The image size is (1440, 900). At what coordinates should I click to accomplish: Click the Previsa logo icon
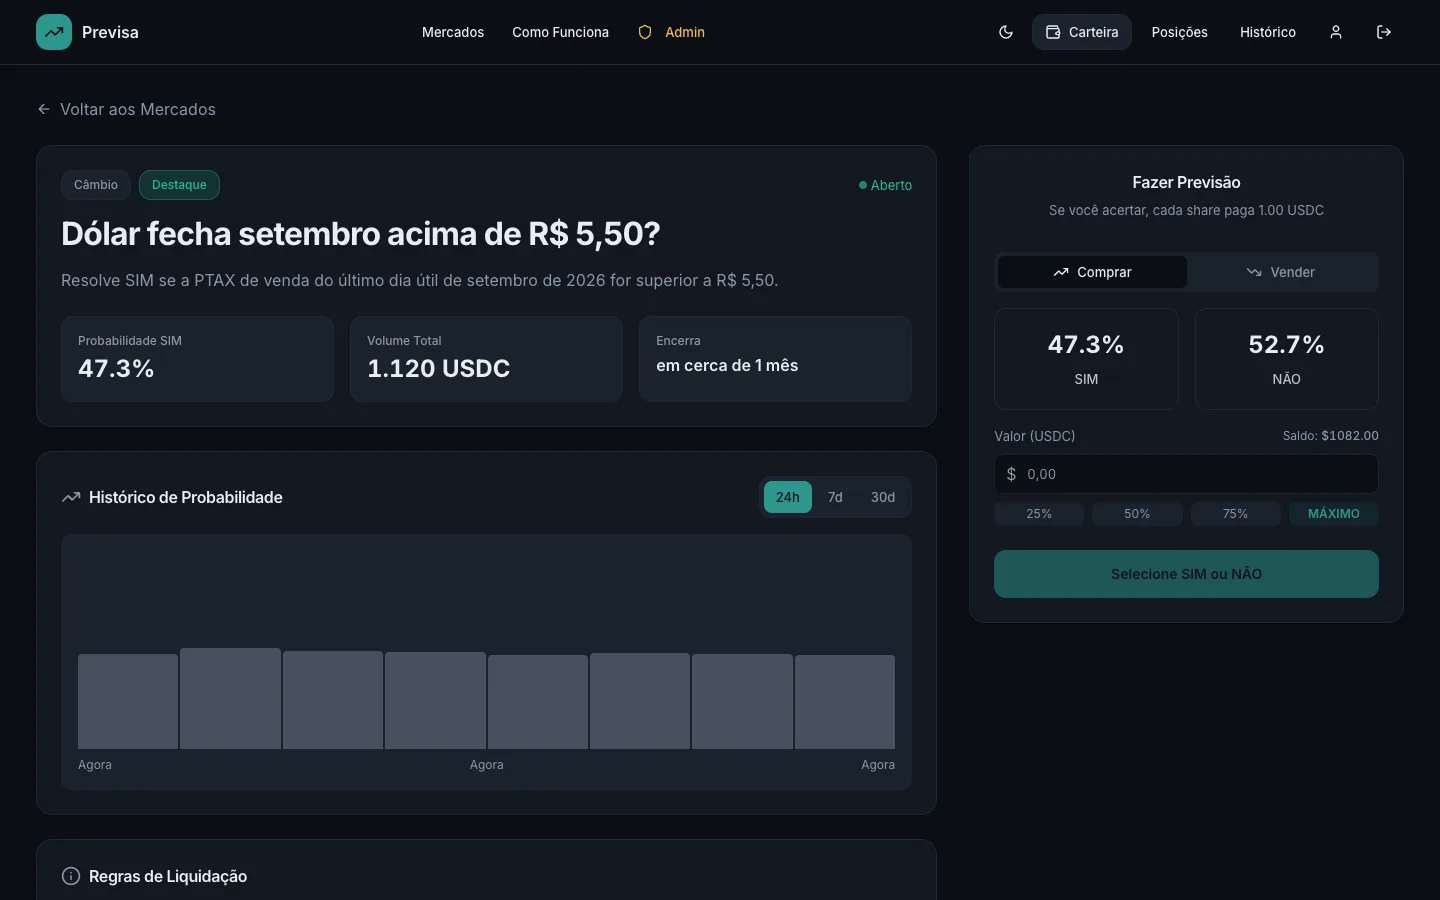click(54, 32)
